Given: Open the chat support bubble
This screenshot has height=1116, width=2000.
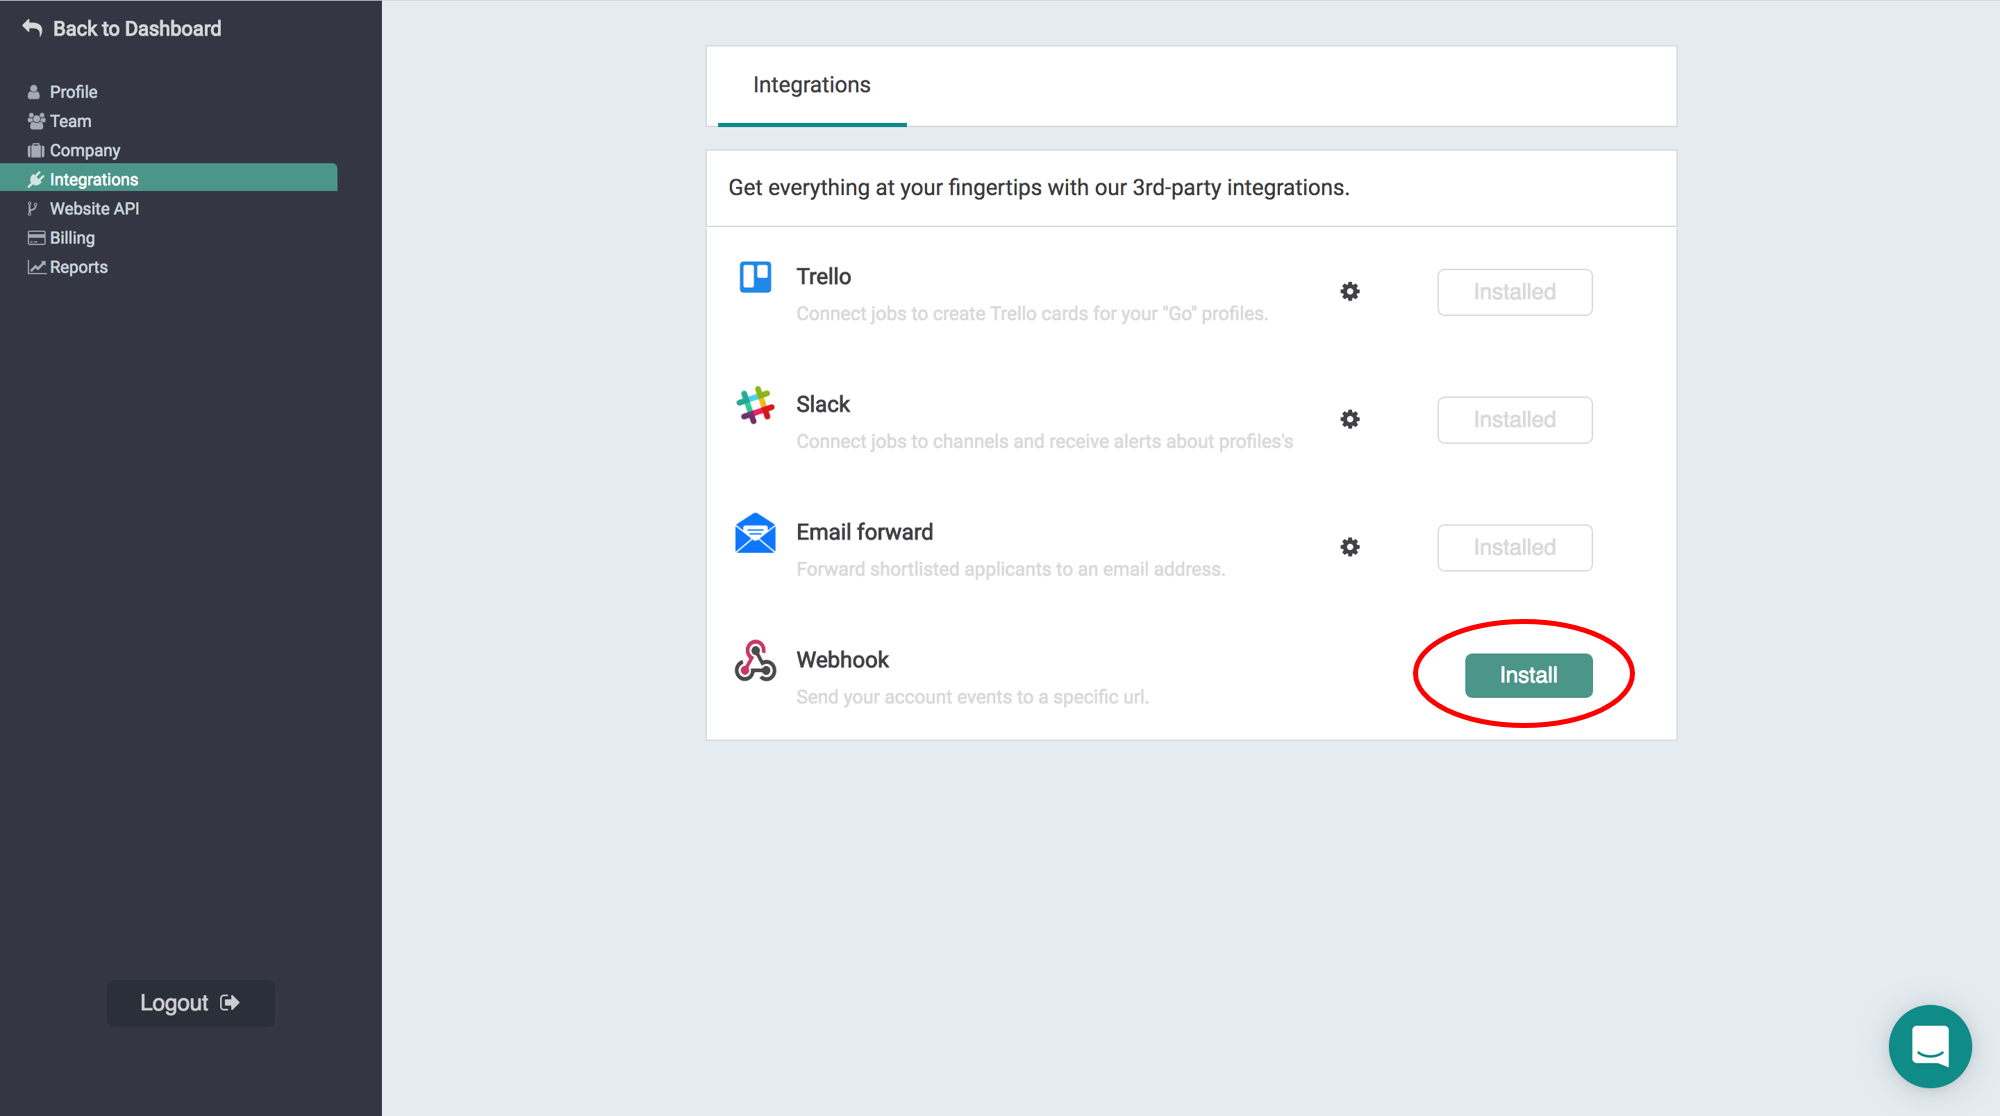Looking at the screenshot, I should (1929, 1046).
